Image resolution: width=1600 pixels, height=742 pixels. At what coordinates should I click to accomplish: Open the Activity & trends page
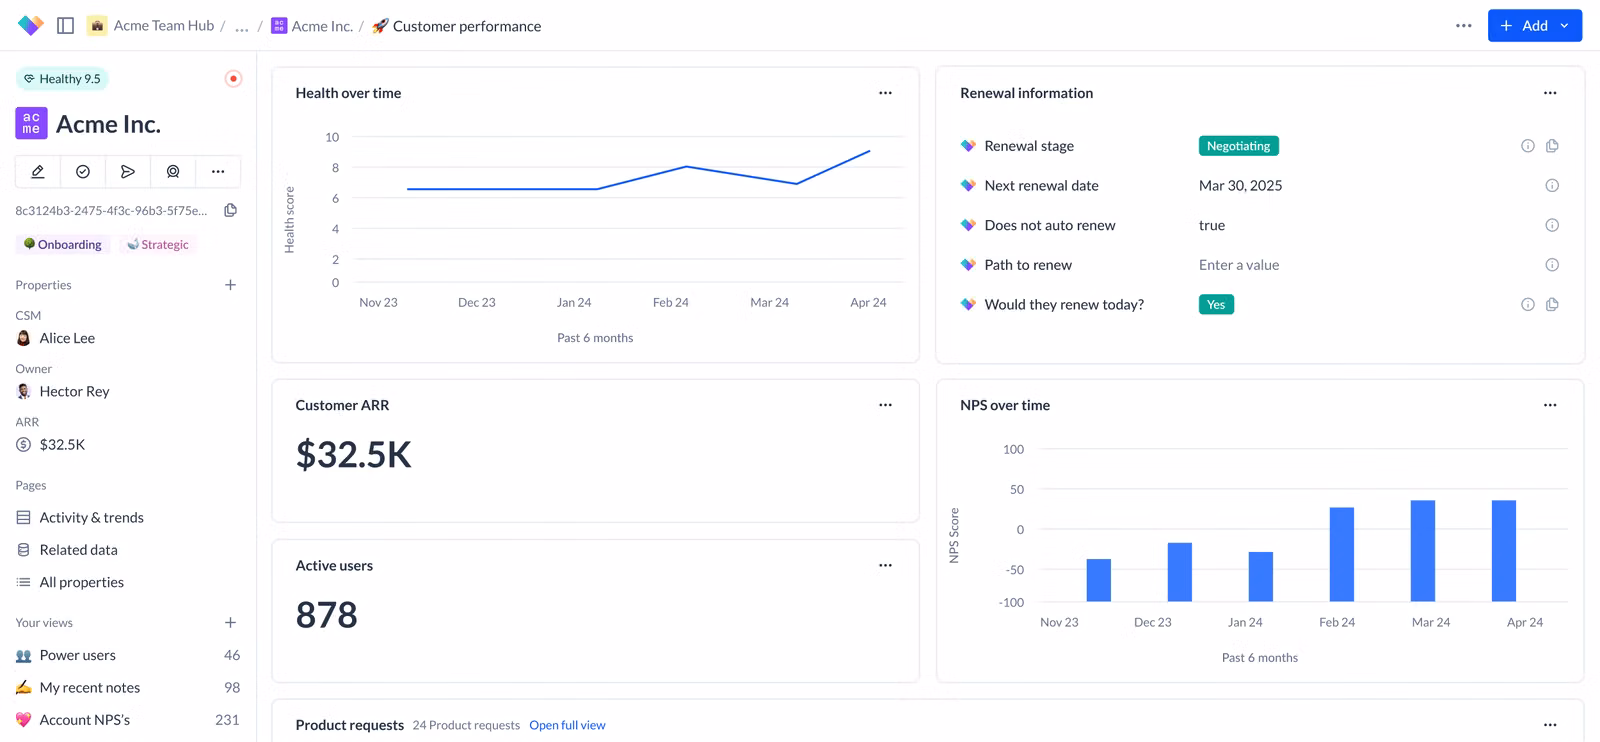pos(91,518)
